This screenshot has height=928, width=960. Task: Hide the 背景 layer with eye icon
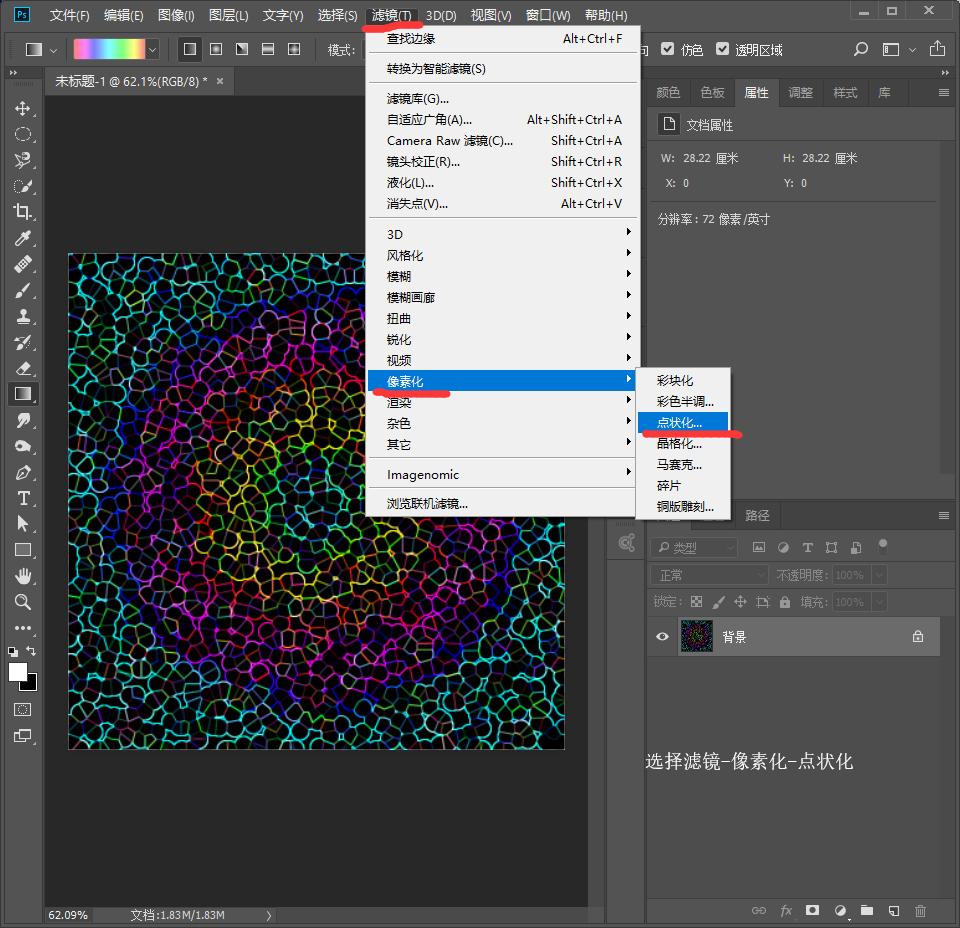click(x=662, y=637)
